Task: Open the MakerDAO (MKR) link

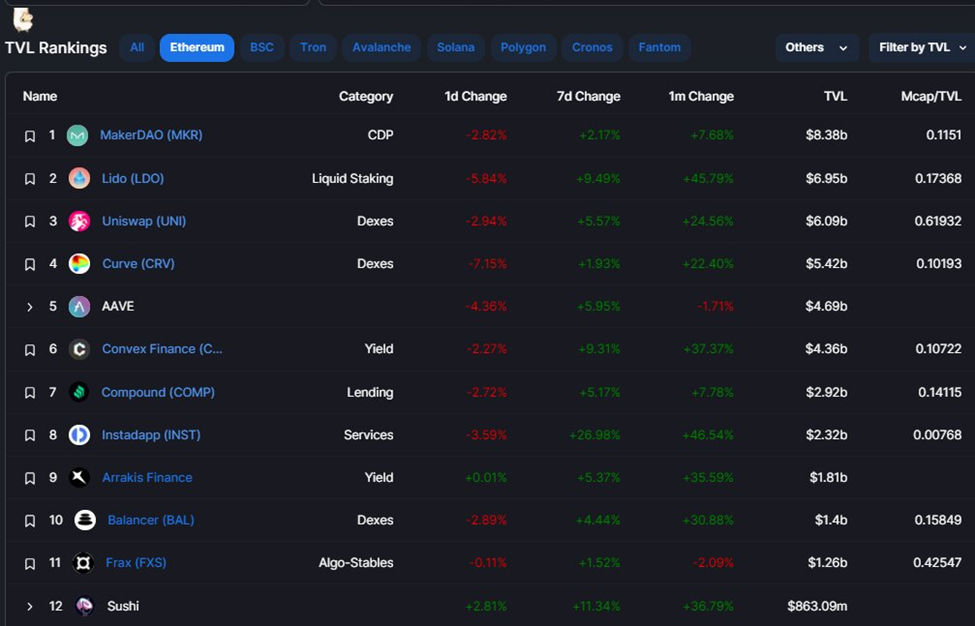Action: 151,135
